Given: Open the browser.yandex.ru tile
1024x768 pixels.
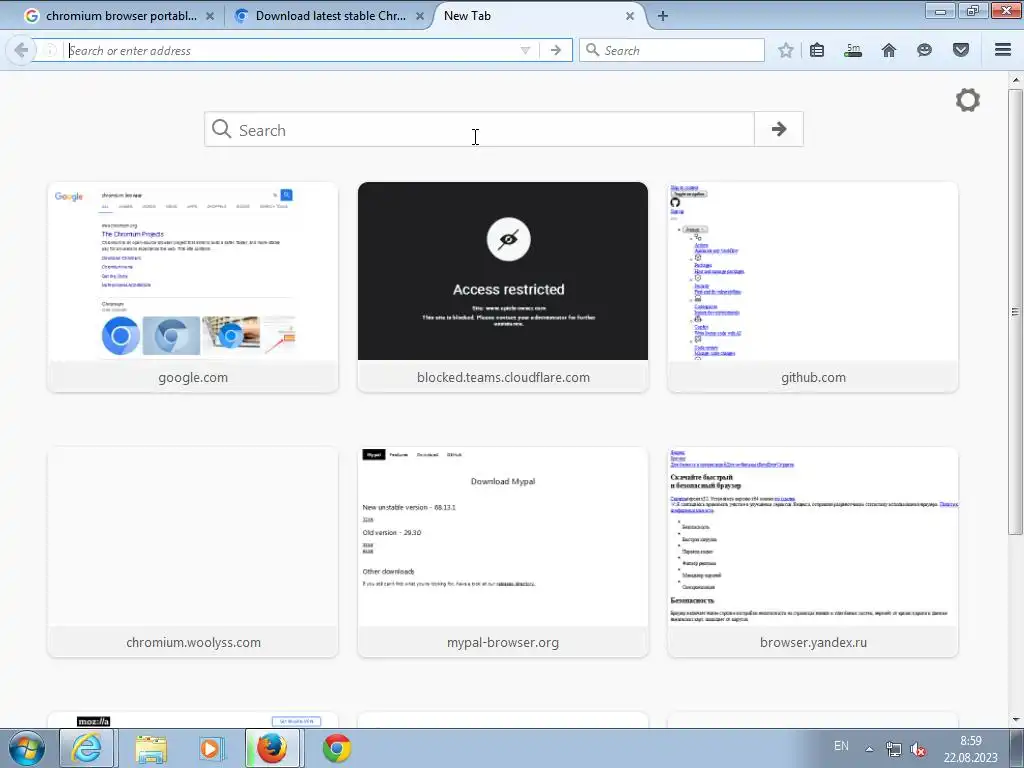Looking at the screenshot, I should [813, 552].
